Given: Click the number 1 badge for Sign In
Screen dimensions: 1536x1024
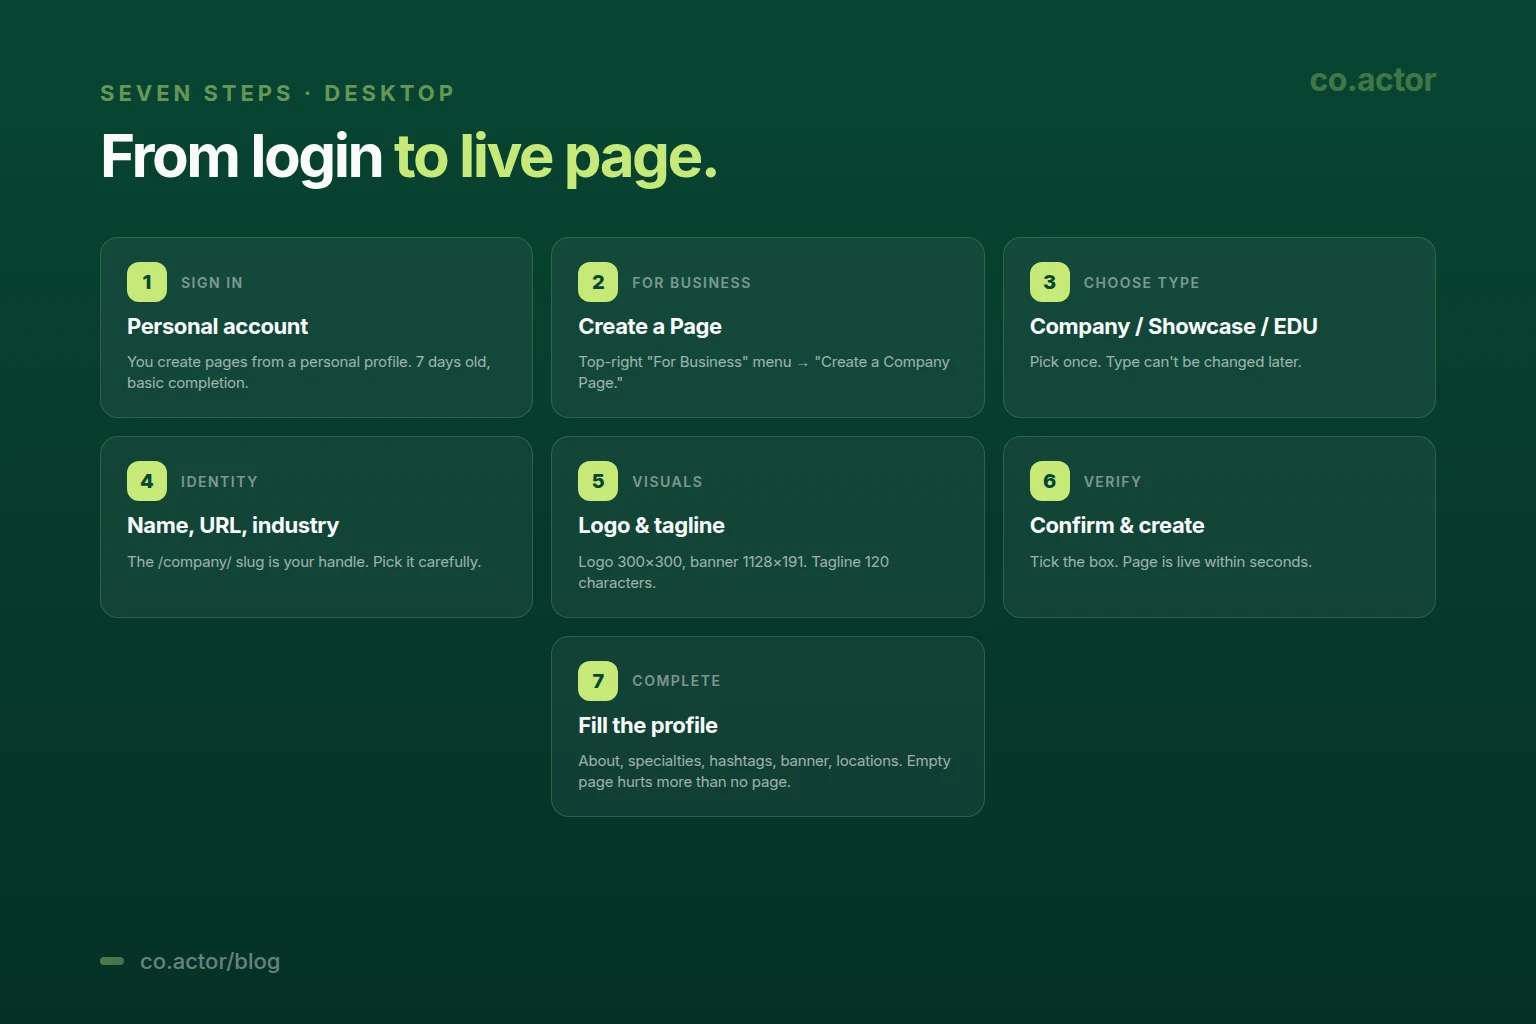Looking at the screenshot, I should [147, 282].
